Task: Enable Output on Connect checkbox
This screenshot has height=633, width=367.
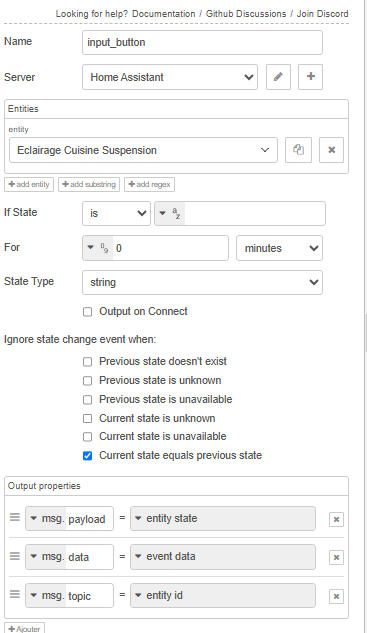Action: click(x=88, y=312)
